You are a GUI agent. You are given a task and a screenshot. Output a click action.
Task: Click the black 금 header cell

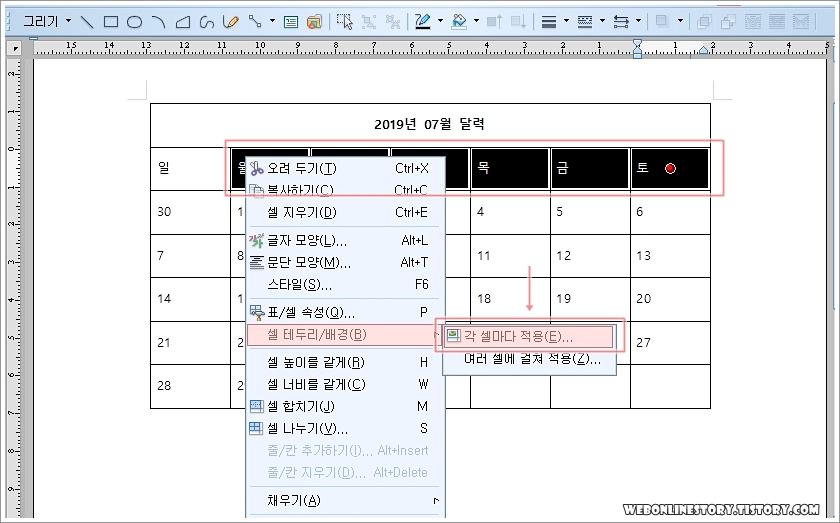coord(590,169)
